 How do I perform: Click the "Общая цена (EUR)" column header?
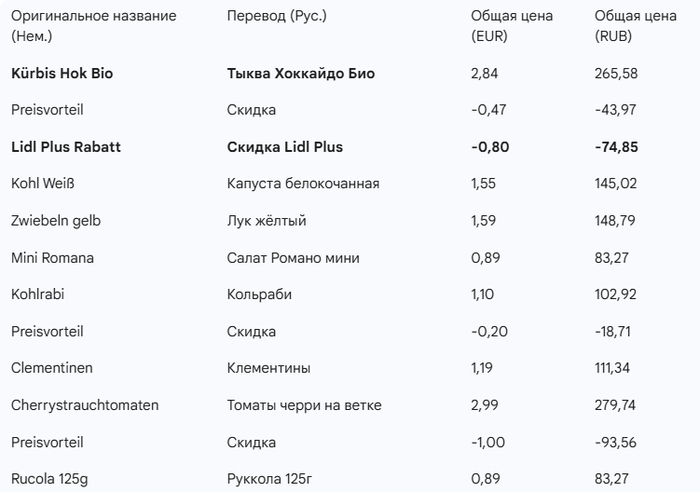[x=511, y=26]
